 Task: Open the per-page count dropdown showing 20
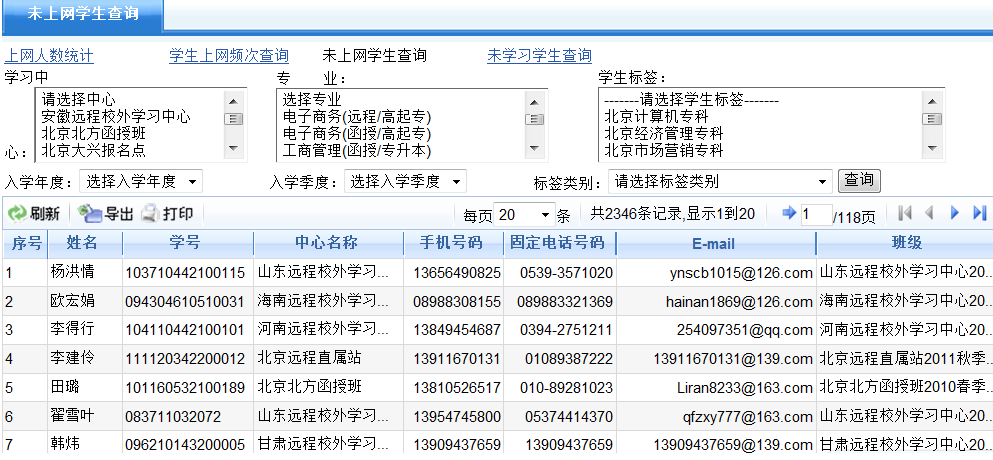tap(524, 215)
